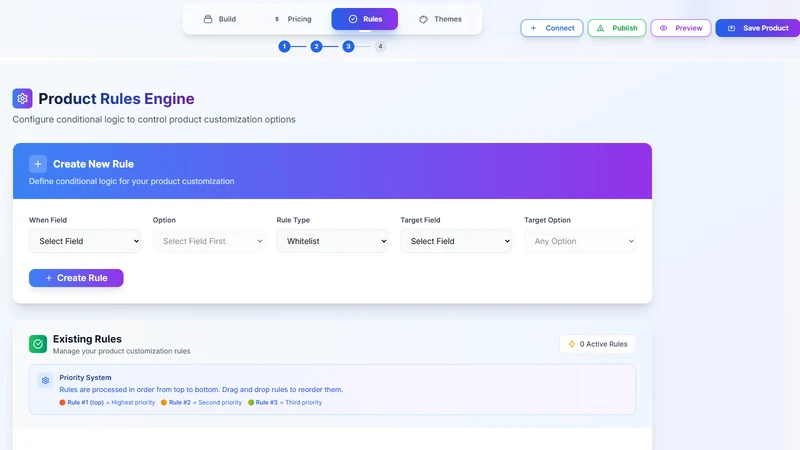Click the red dot for Rule #1 priority

pyautogui.click(x=62, y=403)
